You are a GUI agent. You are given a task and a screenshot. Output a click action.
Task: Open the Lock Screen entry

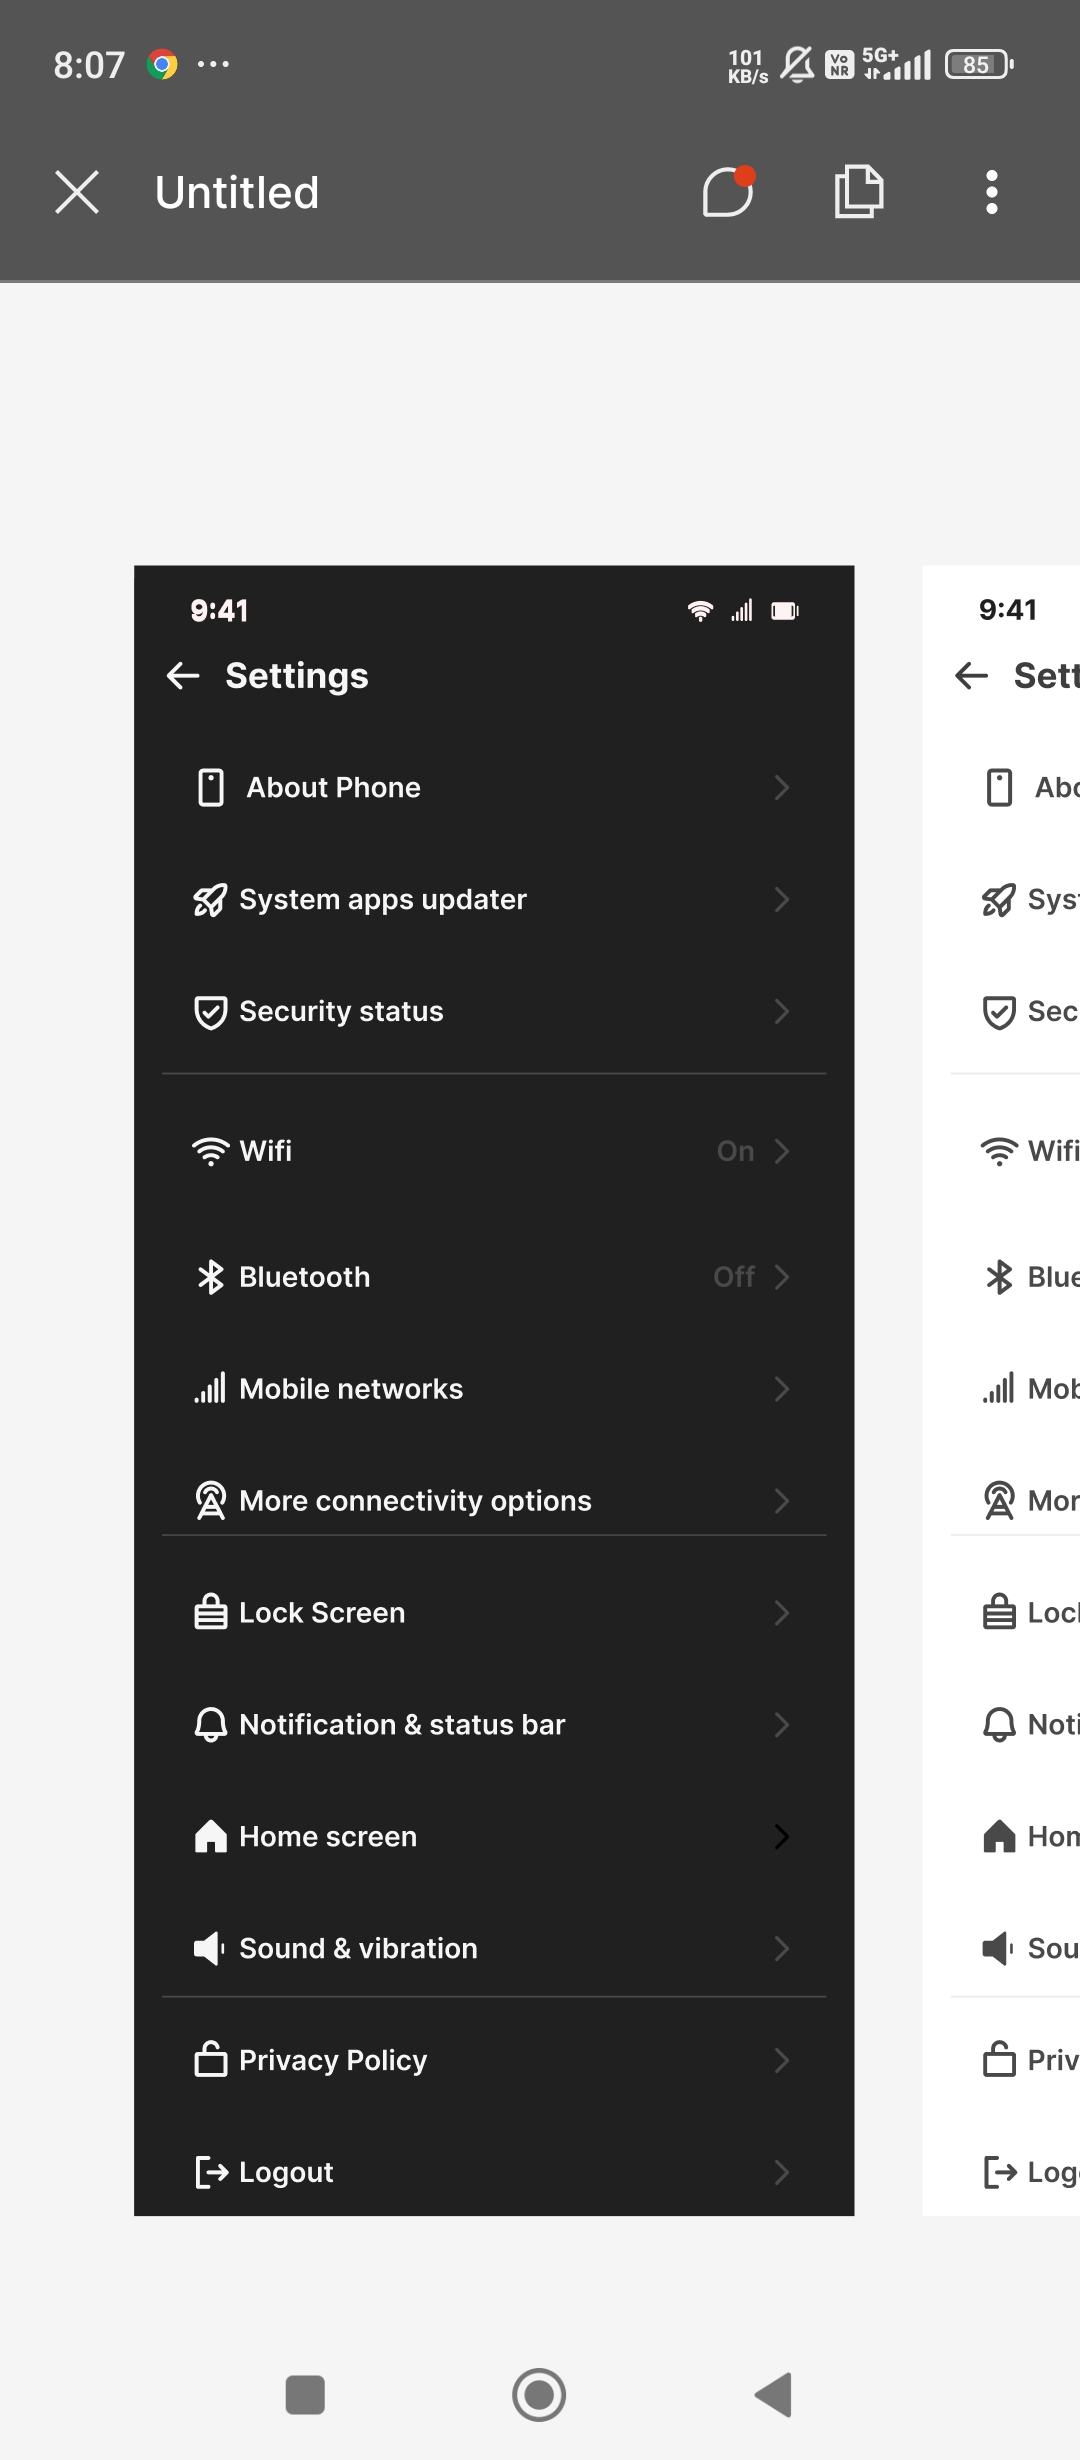494,1613
